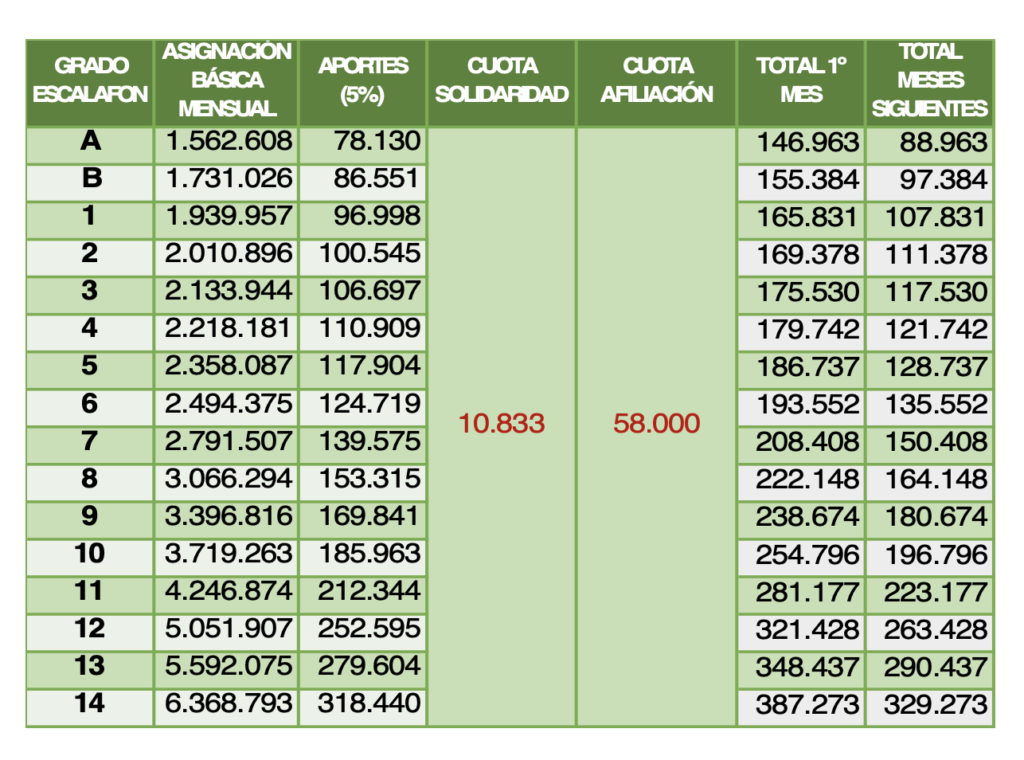This screenshot has height=760, width=1024.
Task: Click the CUOTA AFILIACIÓN header cell
Action: click(x=657, y=80)
